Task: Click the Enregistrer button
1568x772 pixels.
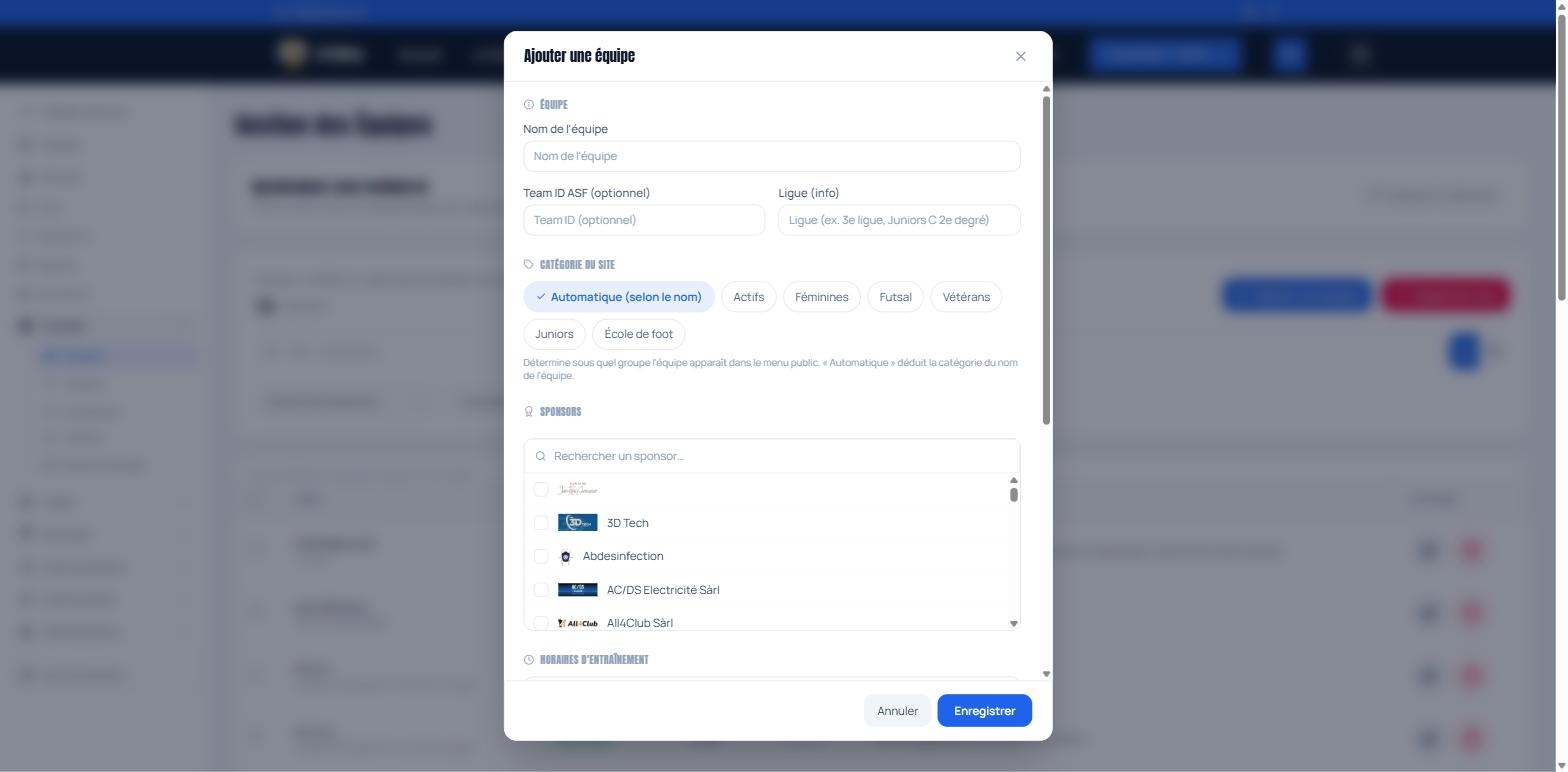Action: pos(984,711)
